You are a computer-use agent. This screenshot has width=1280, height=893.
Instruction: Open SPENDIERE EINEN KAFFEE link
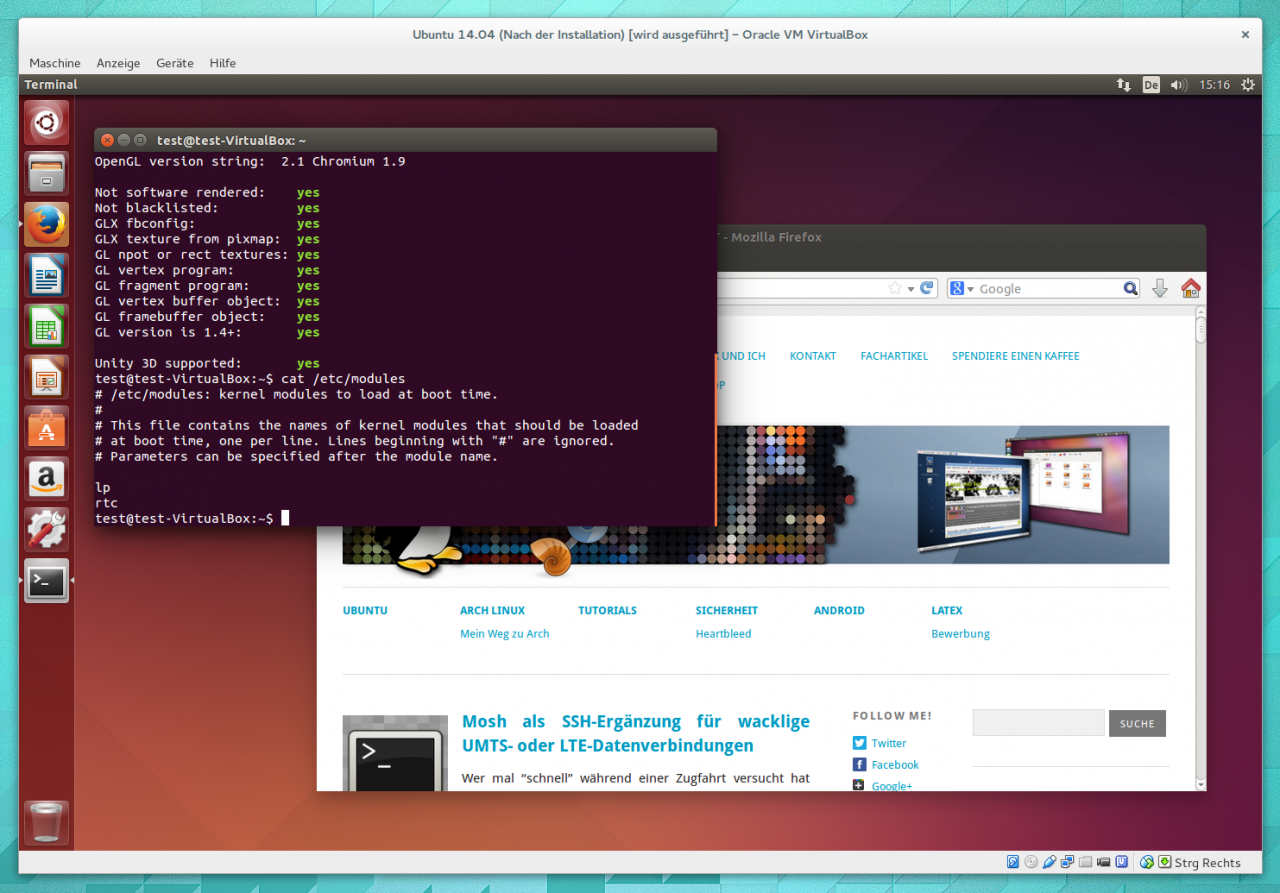(x=1016, y=356)
